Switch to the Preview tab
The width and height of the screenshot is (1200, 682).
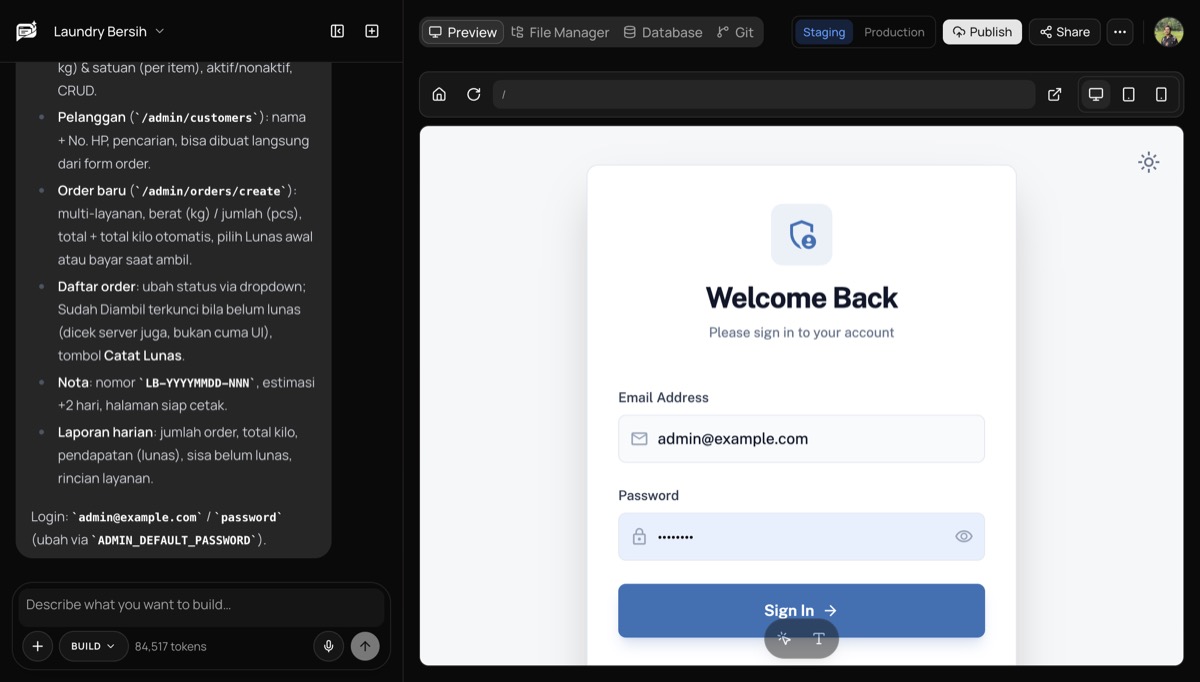click(462, 32)
